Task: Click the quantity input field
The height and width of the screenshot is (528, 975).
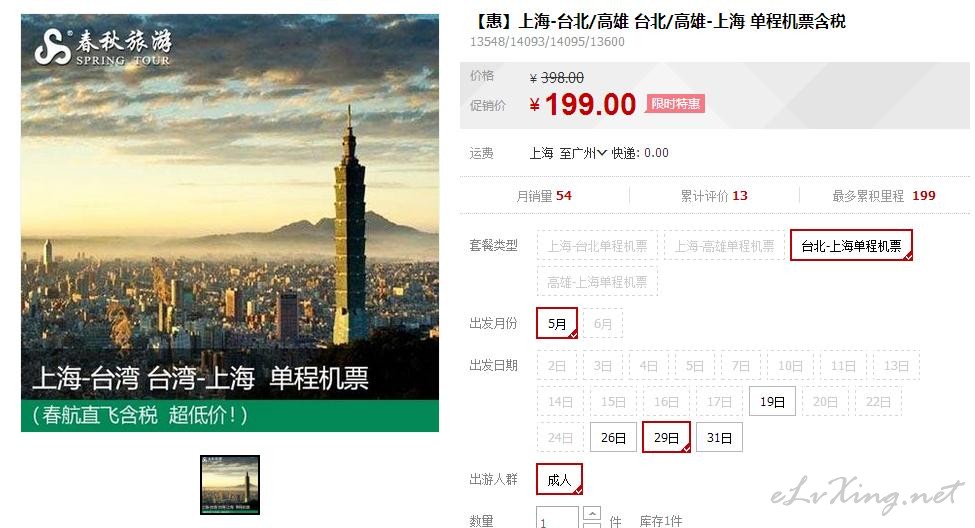Action: (x=557, y=519)
